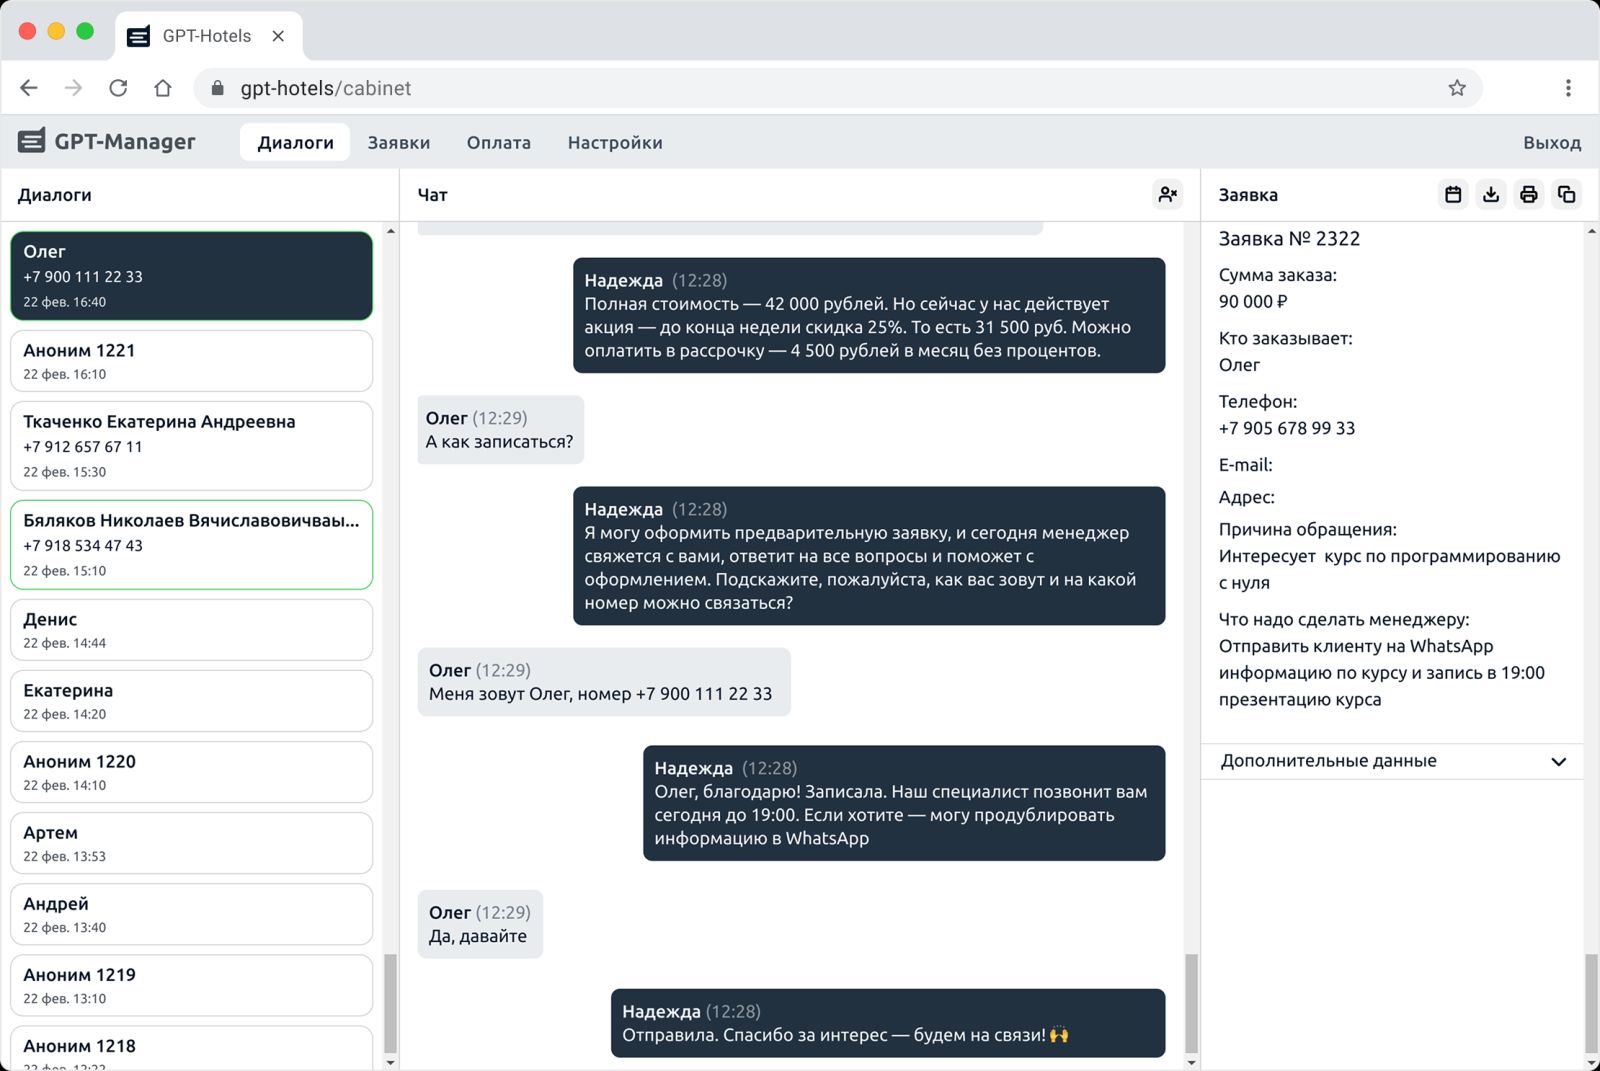Screen dimensions: 1600x1071
Task: Expand Дополнительные данные section
Action: (x=1391, y=761)
